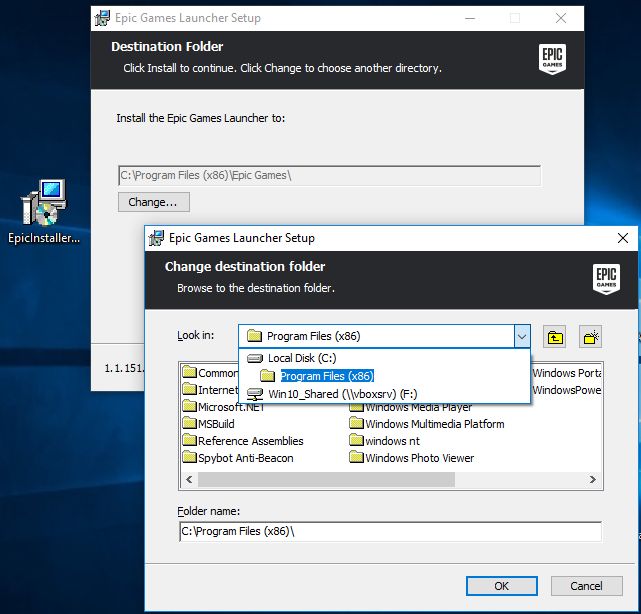Select the Spybot Anti-Beacon folder
The height and width of the screenshot is (614, 641).
[238, 458]
